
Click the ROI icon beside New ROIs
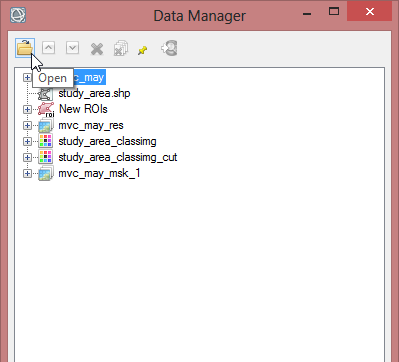click(x=46, y=109)
